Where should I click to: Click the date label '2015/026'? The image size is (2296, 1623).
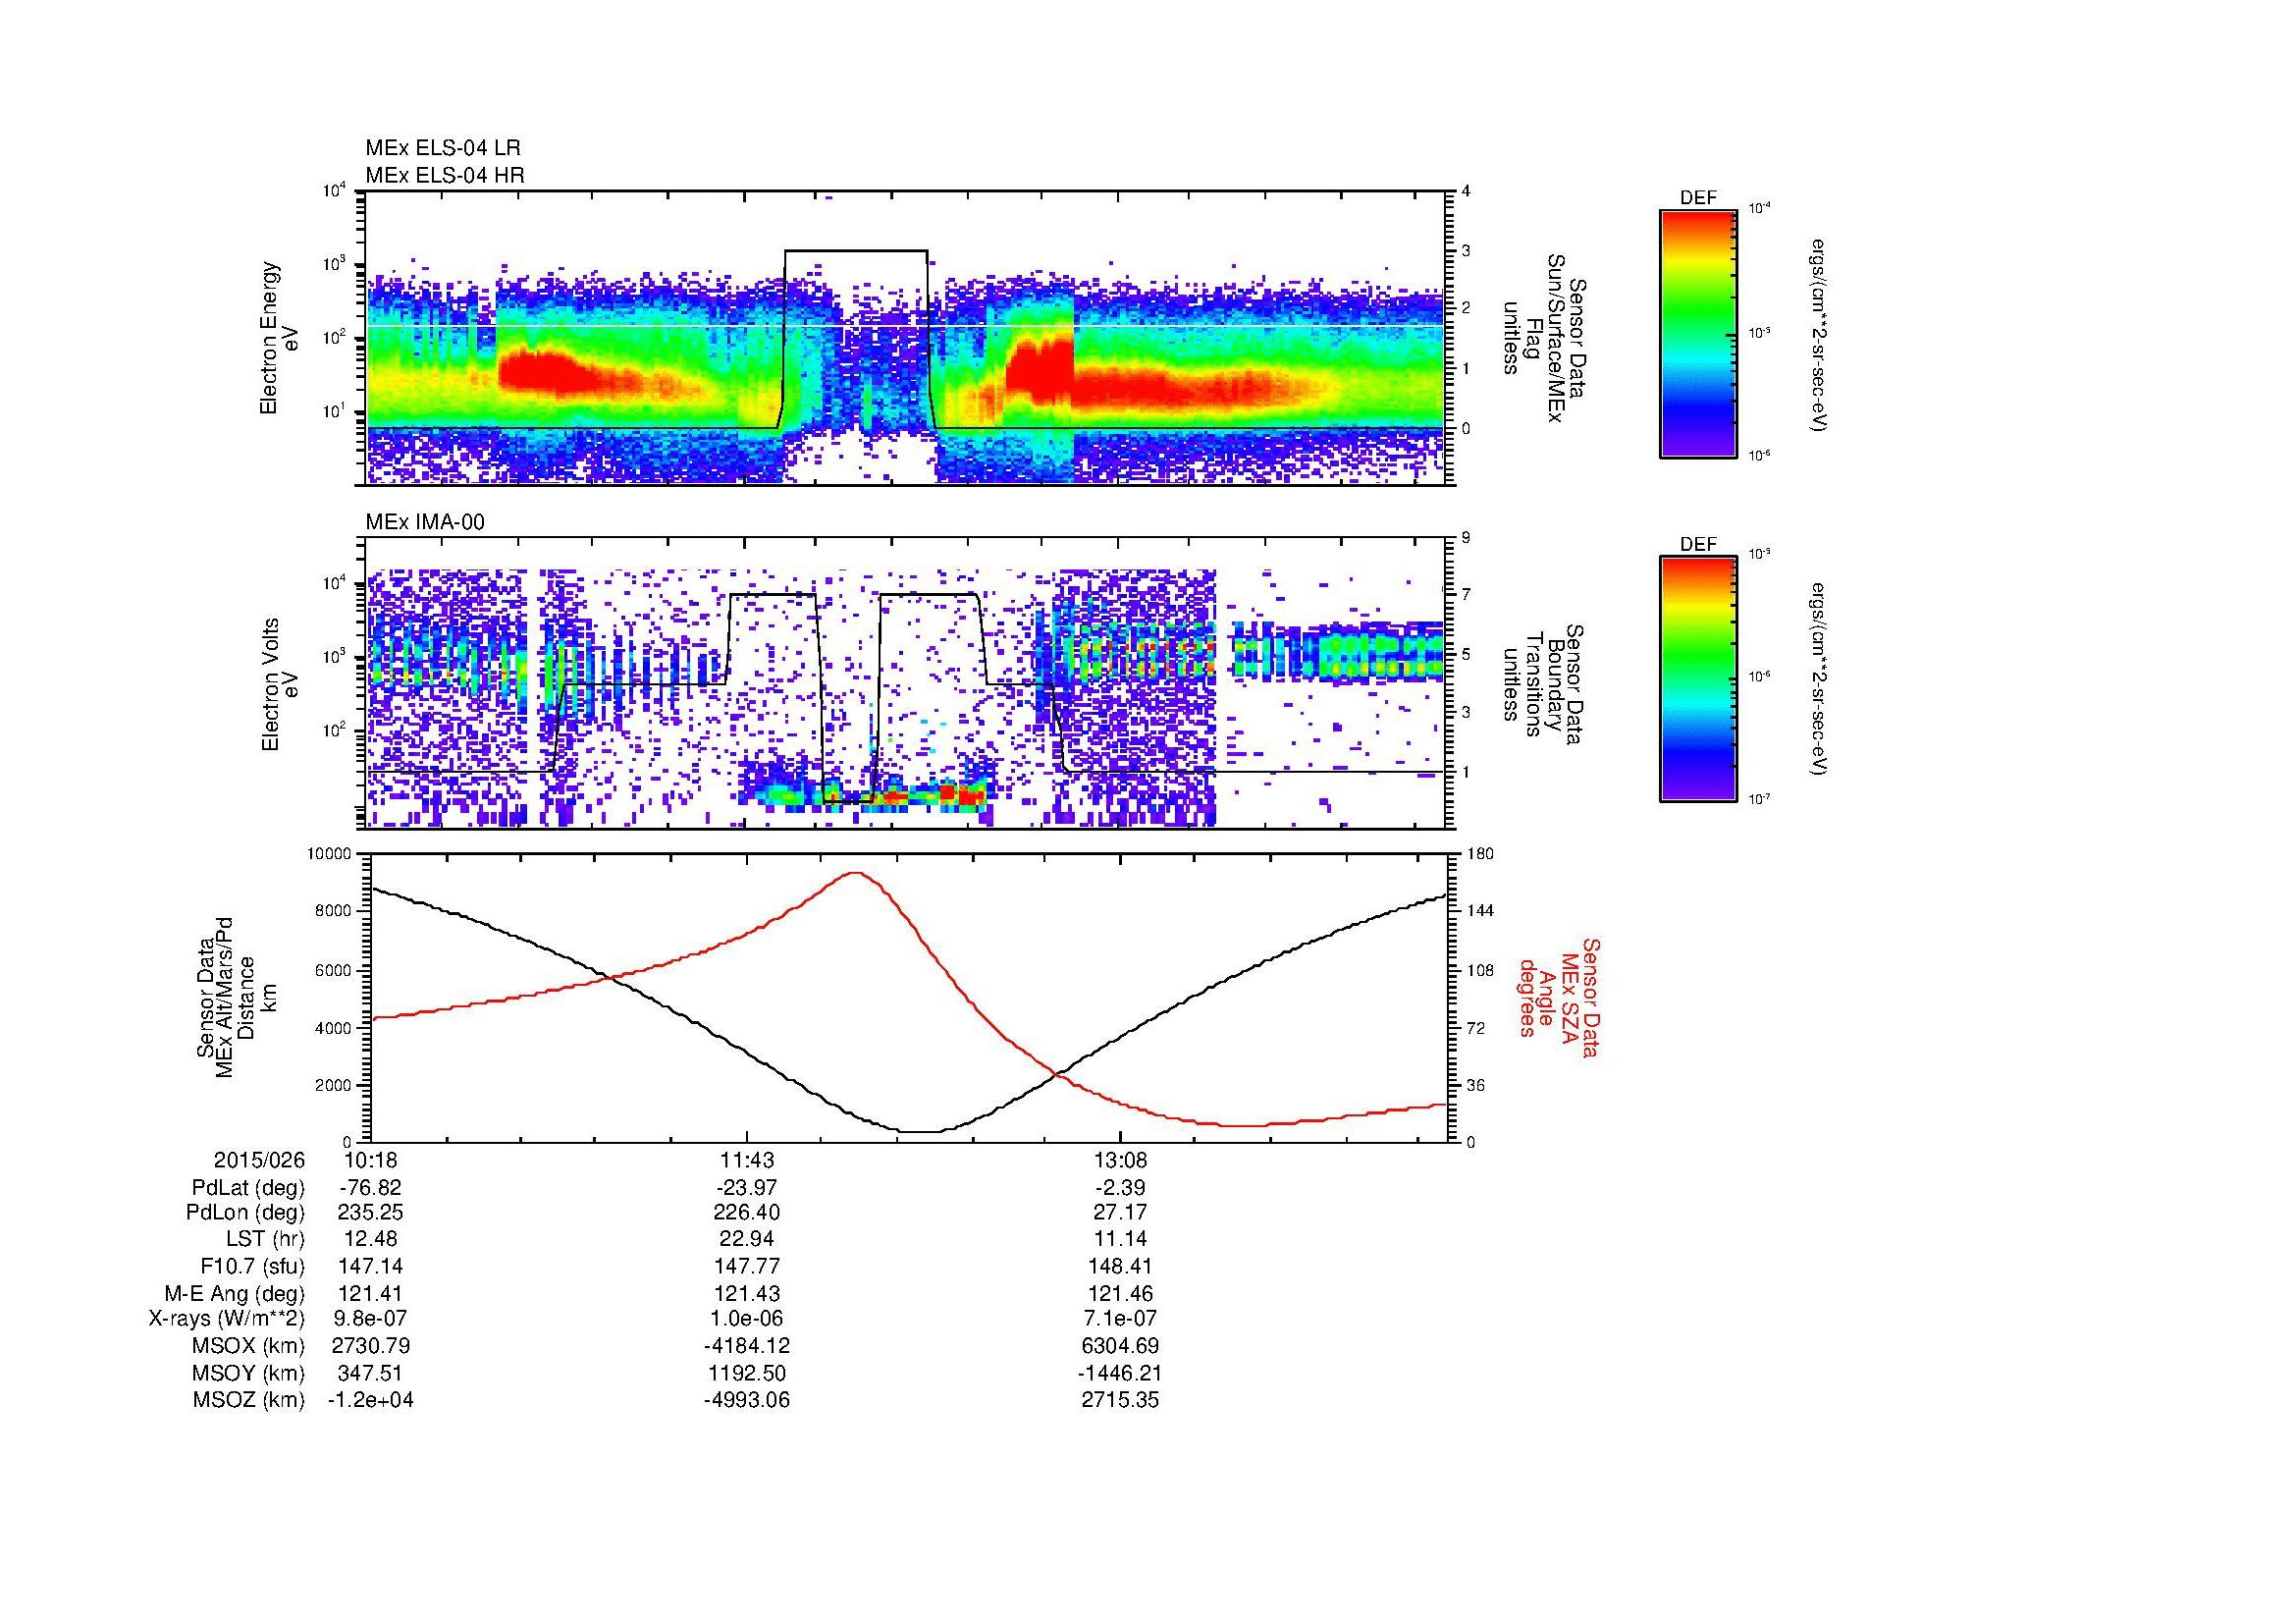coord(259,1161)
